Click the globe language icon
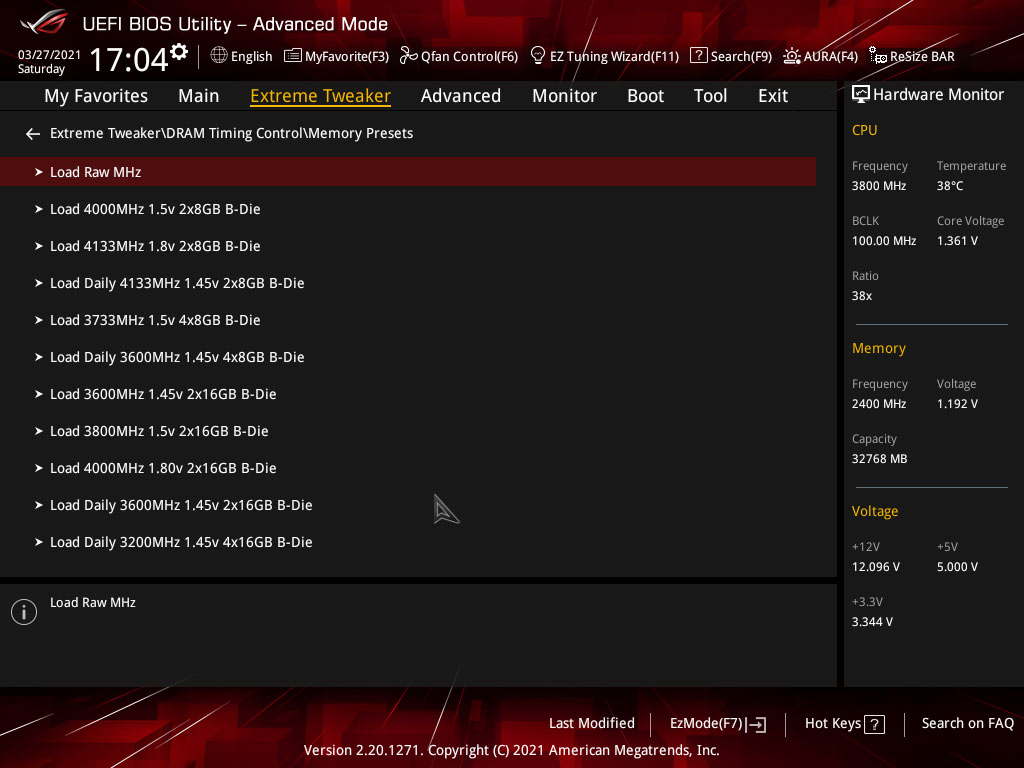The image size is (1024, 768). click(x=219, y=56)
